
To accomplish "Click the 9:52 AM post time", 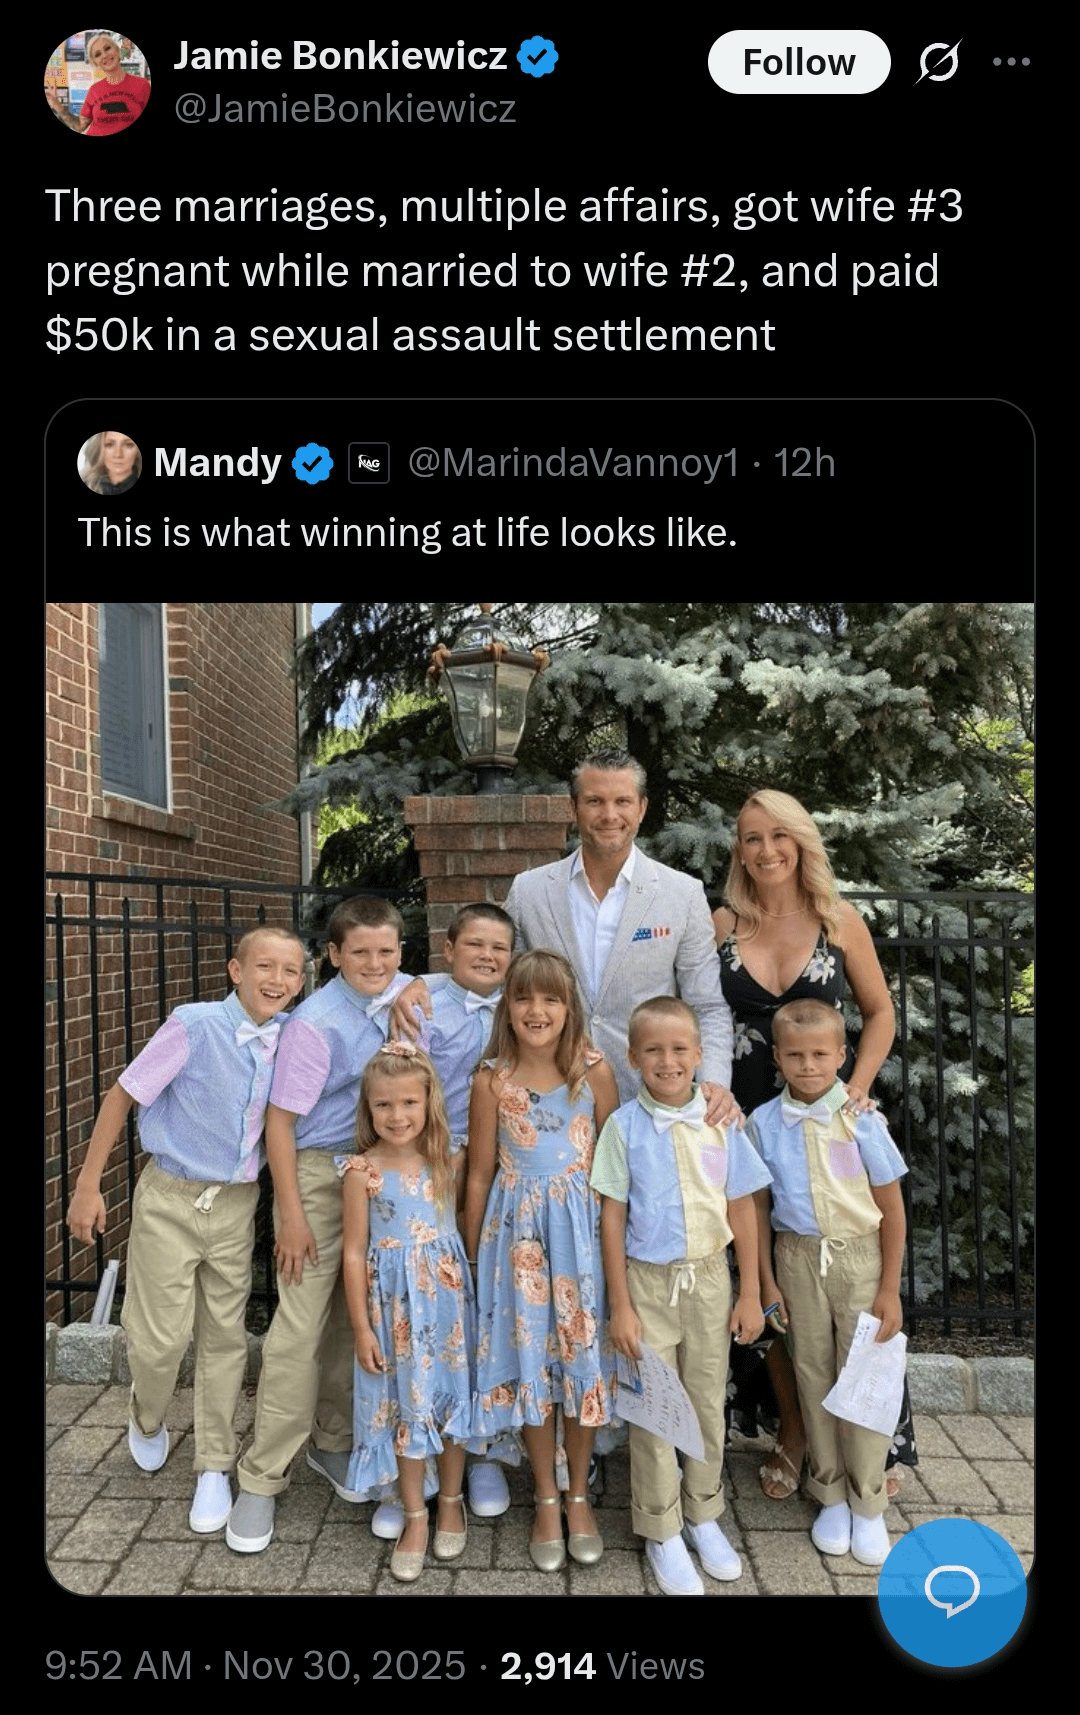I will coord(118,1666).
